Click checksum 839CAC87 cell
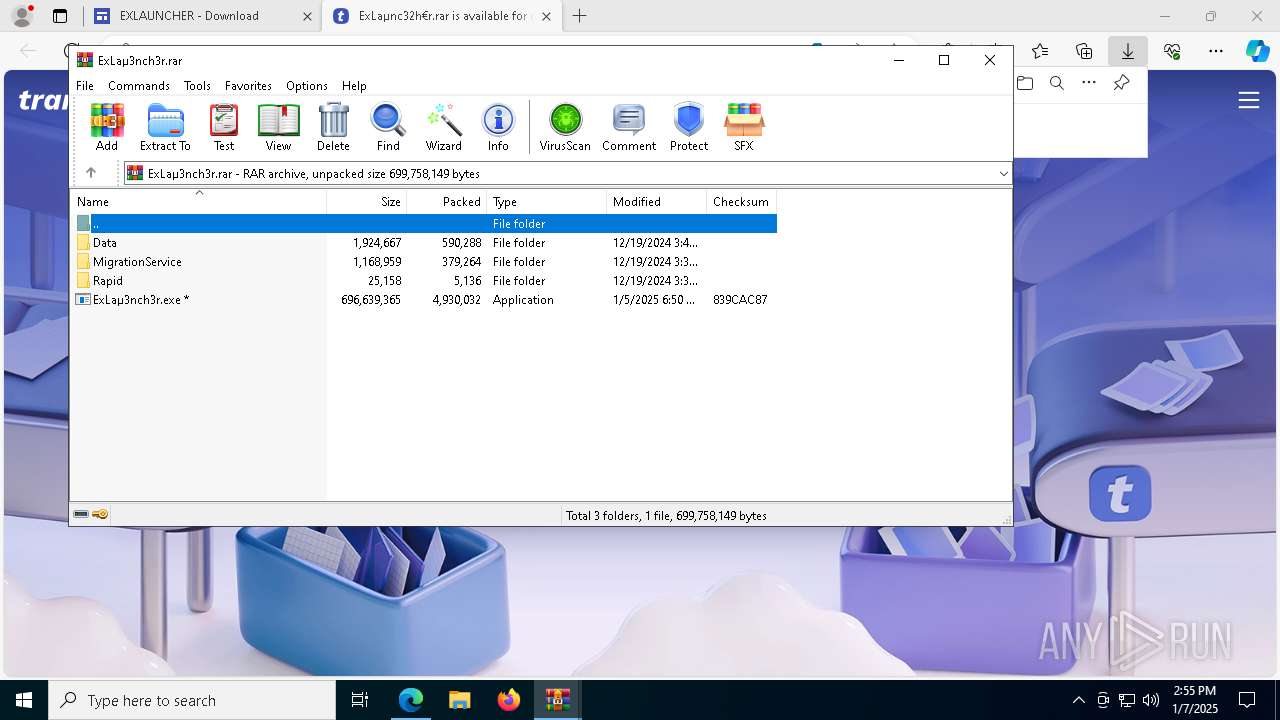Screen dimensions: 1280x720 point(740,300)
